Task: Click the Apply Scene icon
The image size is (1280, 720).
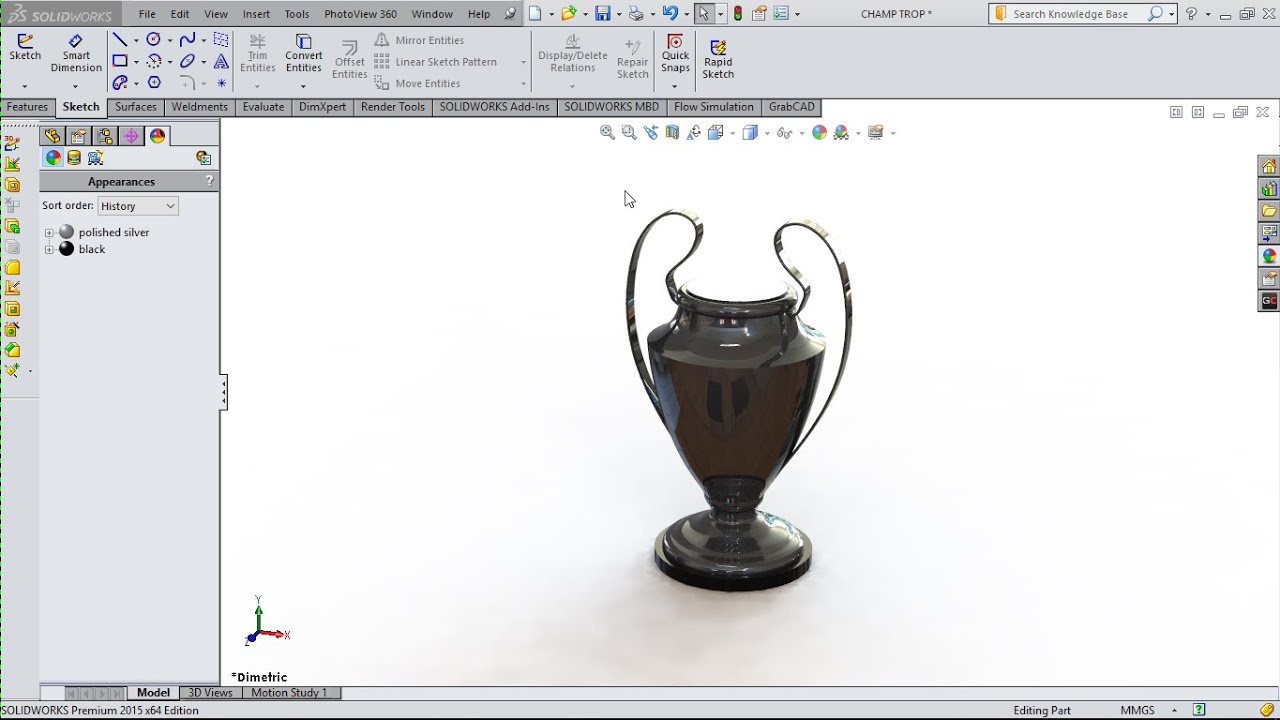Action: click(x=841, y=132)
